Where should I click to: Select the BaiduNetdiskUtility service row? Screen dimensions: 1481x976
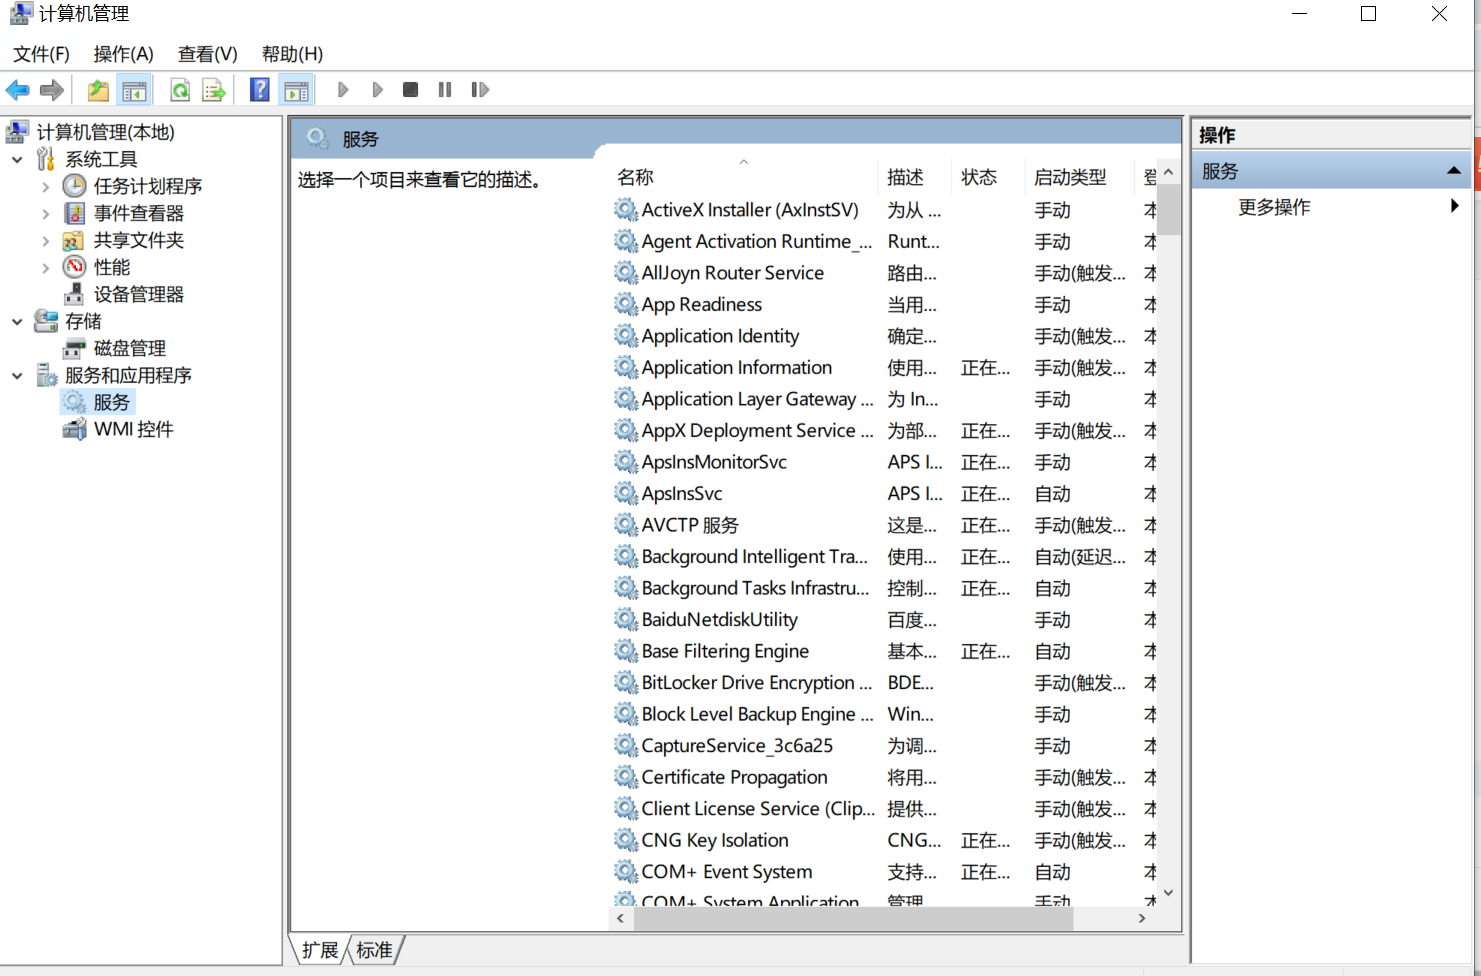pyautogui.click(x=719, y=620)
